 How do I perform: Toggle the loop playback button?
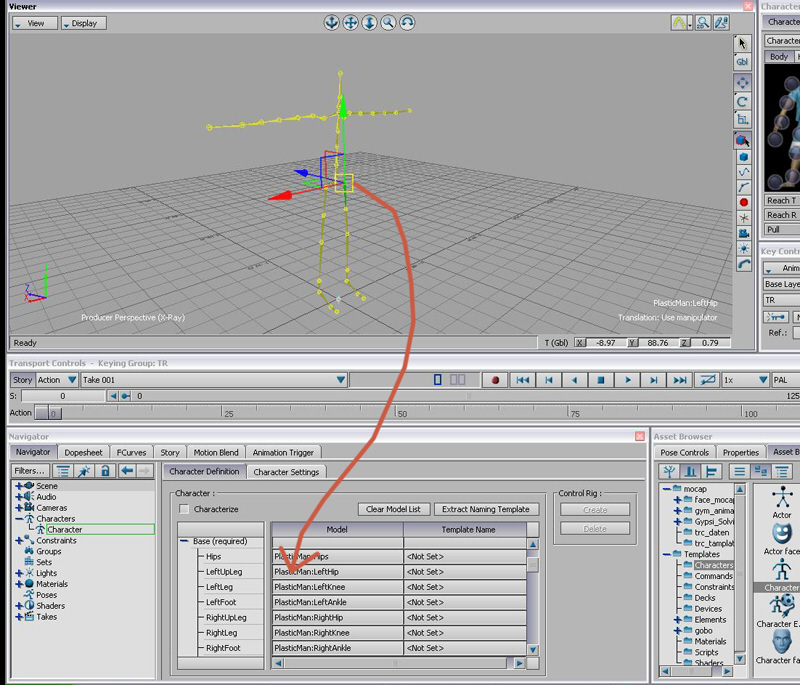[708, 380]
